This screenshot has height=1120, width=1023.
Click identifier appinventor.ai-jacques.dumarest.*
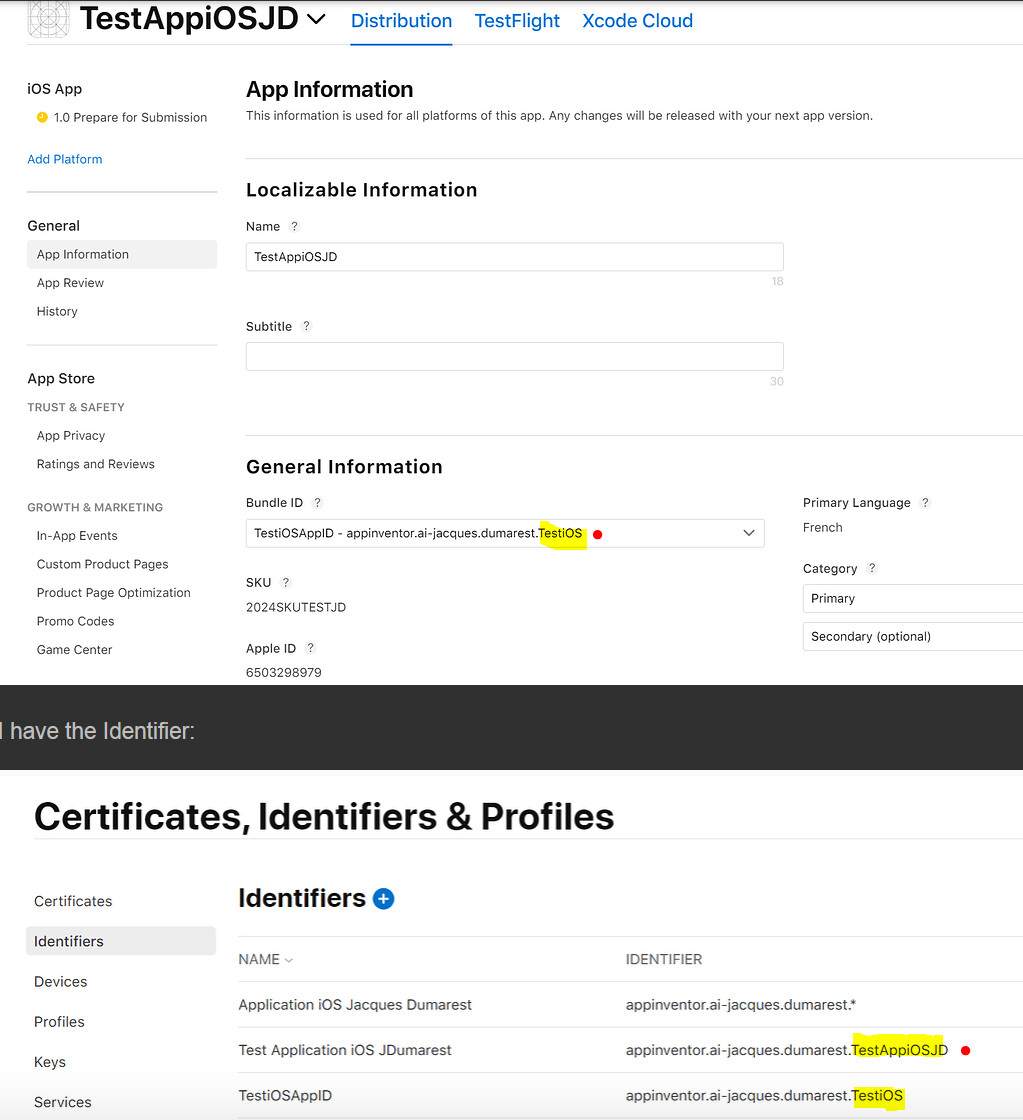click(741, 1005)
